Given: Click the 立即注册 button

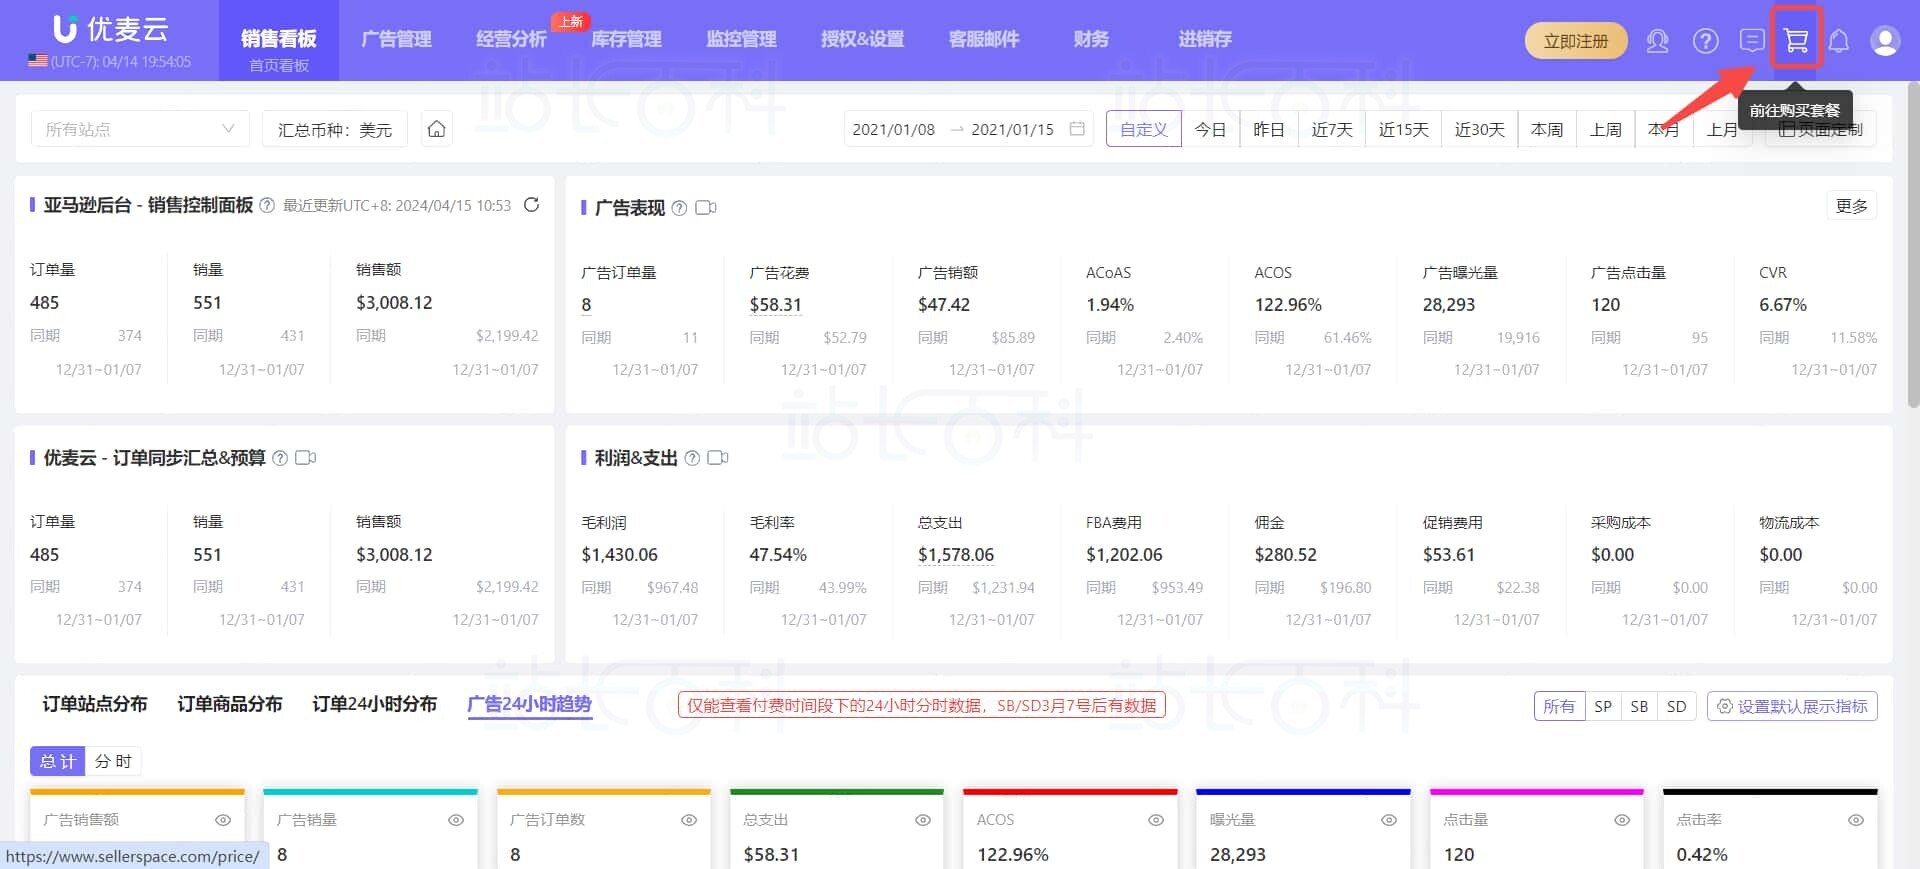Looking at the screenshot, I should pos(1576,41).
